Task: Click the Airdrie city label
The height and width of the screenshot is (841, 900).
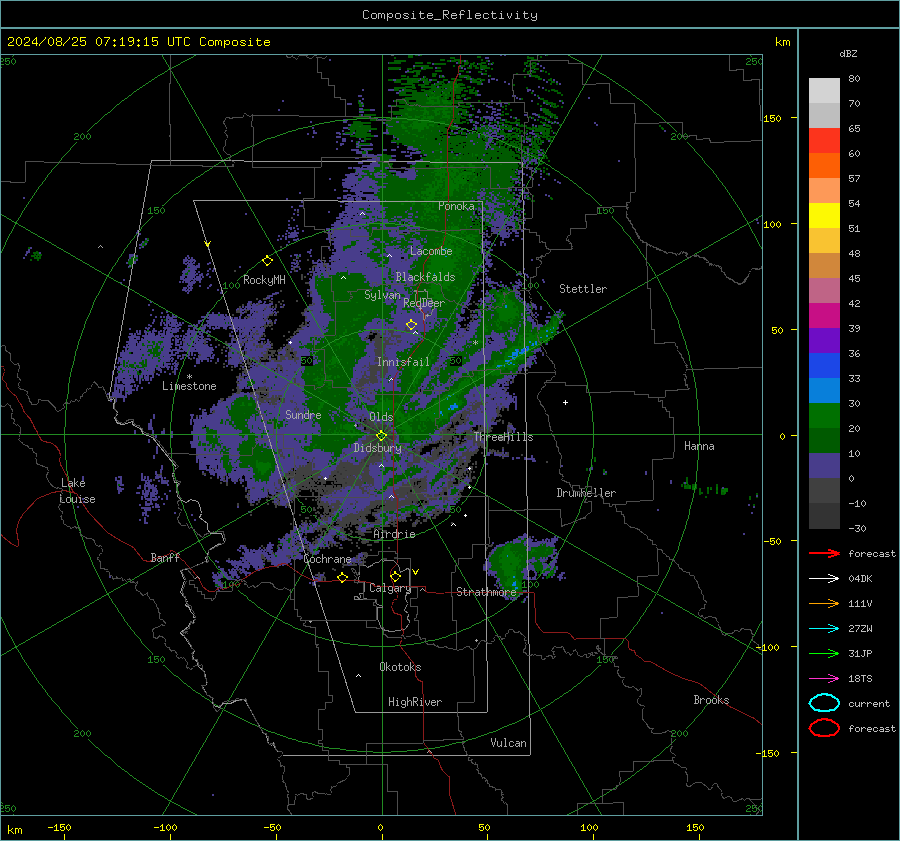Action: [394, 534]
